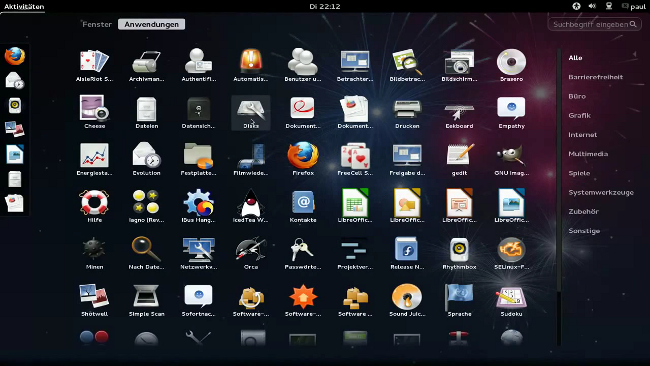Filter by Barrierefreiheit category
This screenshot has width=650, height=366.
point(595,77)
